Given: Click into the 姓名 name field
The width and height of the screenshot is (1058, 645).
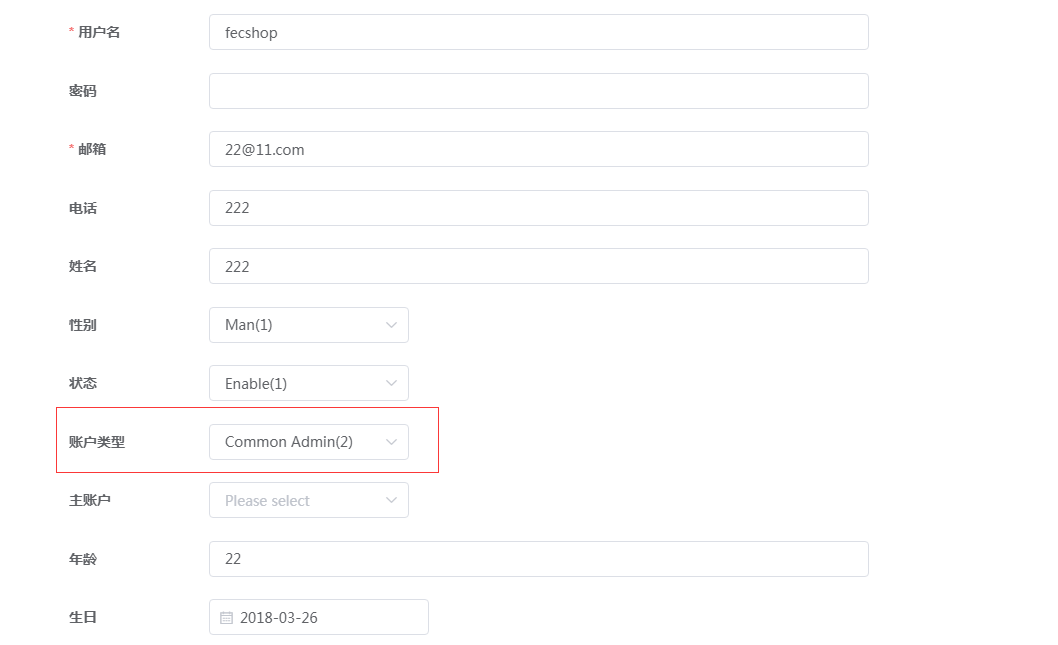Looking at the screenshot, I should (x=538, y=266).
